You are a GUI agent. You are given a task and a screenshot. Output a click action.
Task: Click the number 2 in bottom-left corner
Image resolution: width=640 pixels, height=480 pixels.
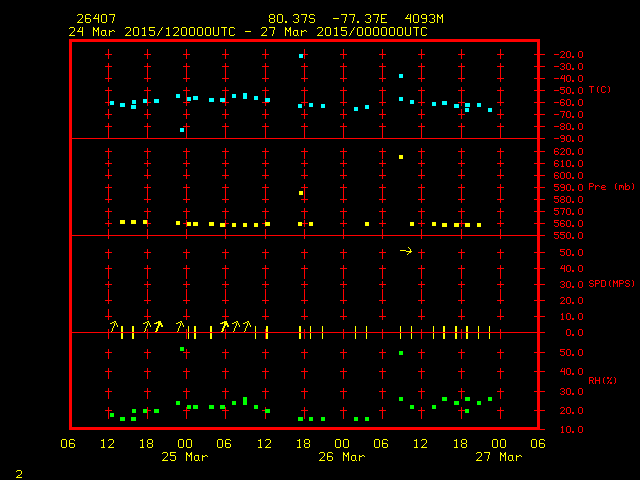click(x=18, y=471)
